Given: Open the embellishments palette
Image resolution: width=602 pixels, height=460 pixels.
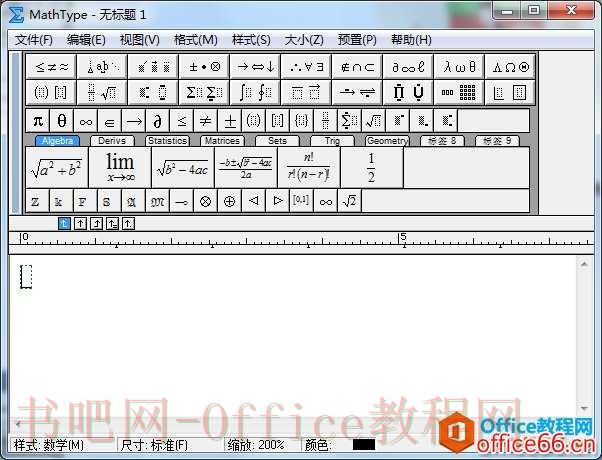Looking at the screenshot, I should [x=153, y=67].
